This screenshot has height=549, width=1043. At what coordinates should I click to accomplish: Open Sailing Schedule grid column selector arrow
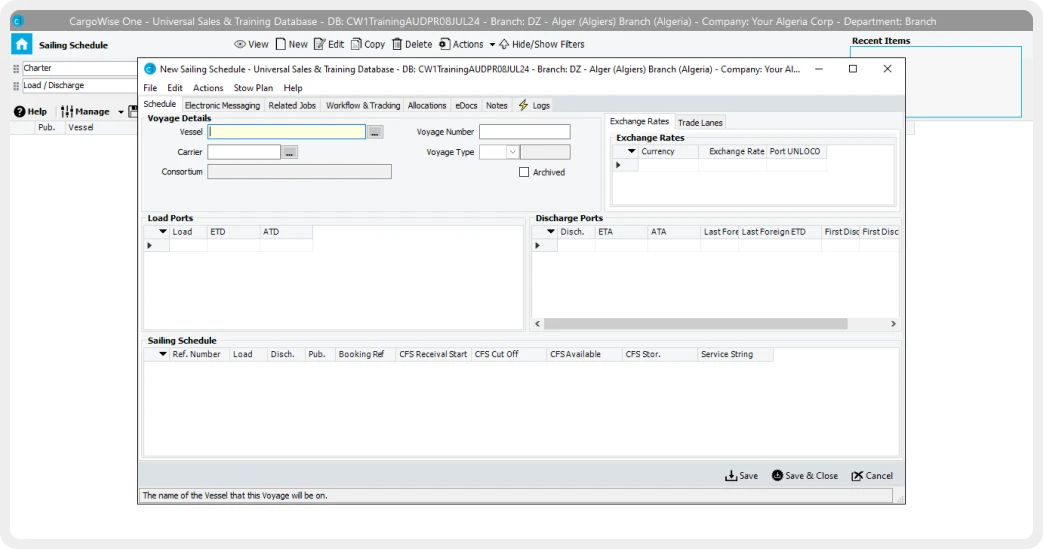click(162, 355)
